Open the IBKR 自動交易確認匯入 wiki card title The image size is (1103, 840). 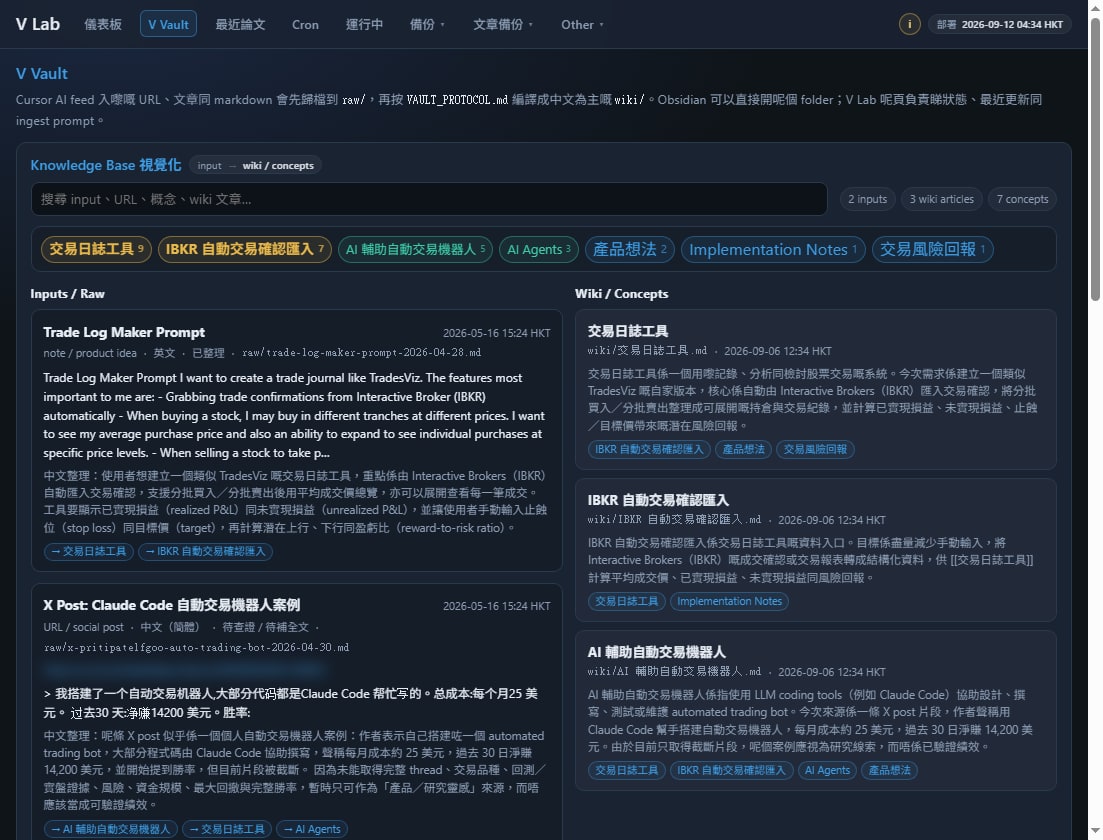[658, 500]
